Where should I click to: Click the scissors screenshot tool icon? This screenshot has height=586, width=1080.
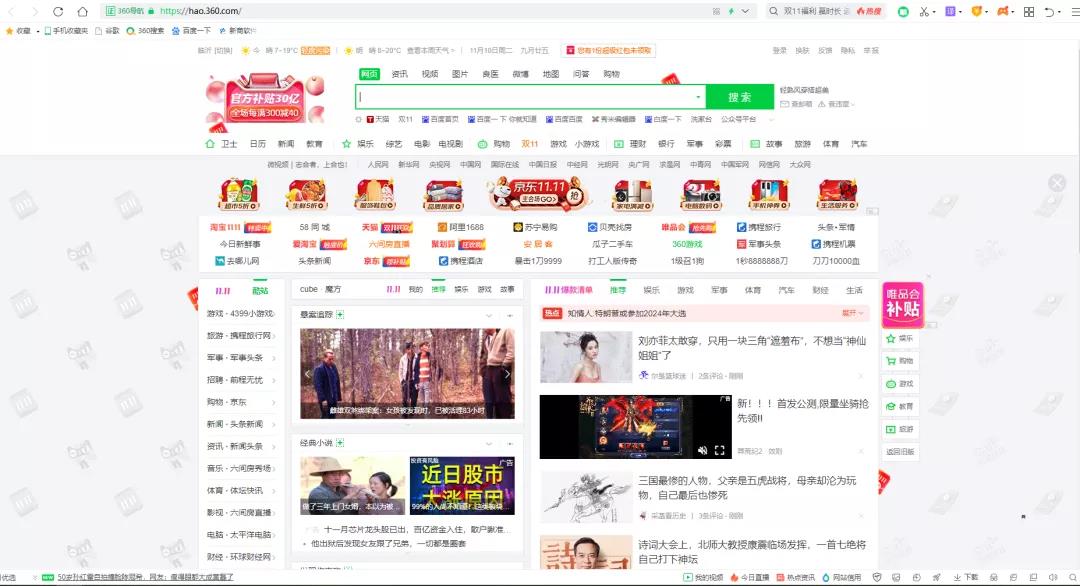coord(924,12)
